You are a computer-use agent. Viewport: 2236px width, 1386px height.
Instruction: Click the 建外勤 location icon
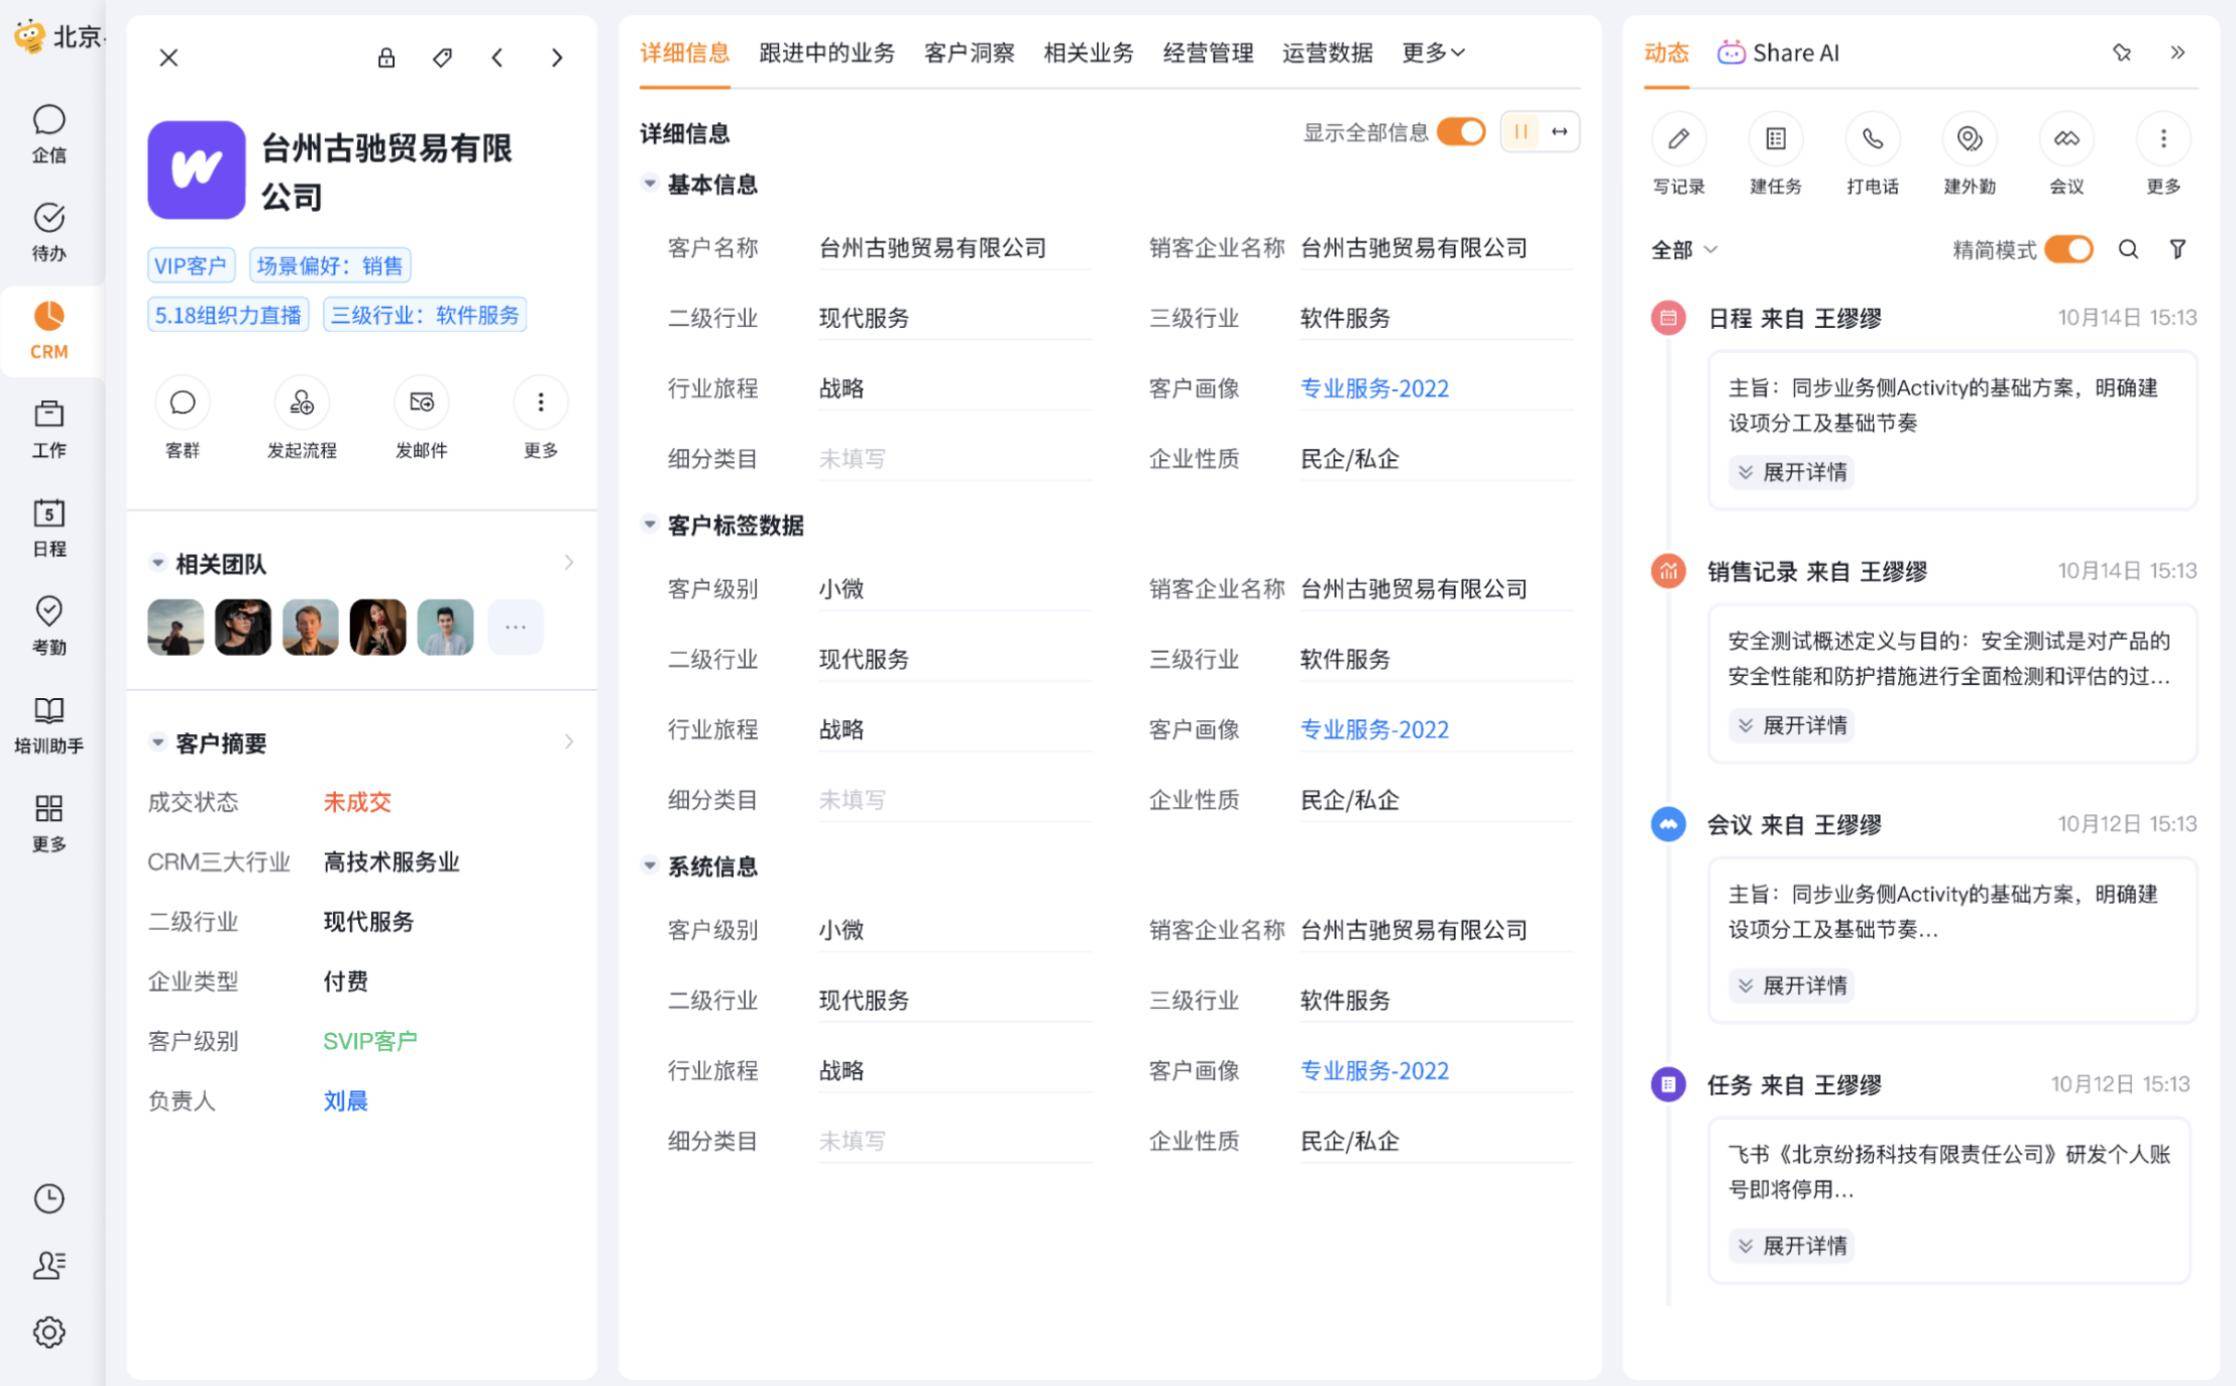(1969, 139)
